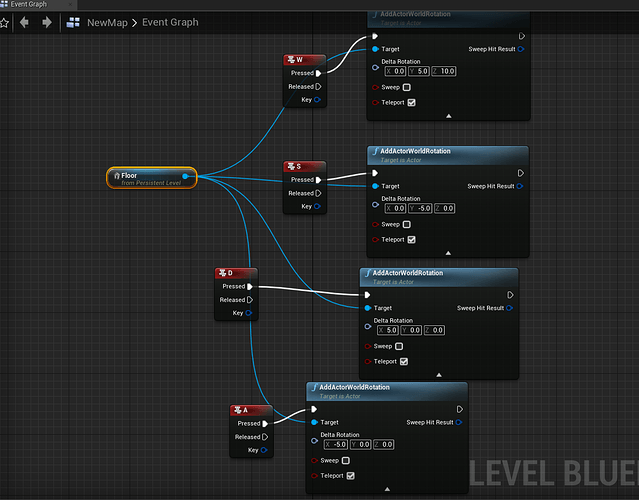The image size is (639, 500).
Task: Toggle Teleport checkbox on the D rotation node
Action: pyautogui.click(x=403, y=361)
